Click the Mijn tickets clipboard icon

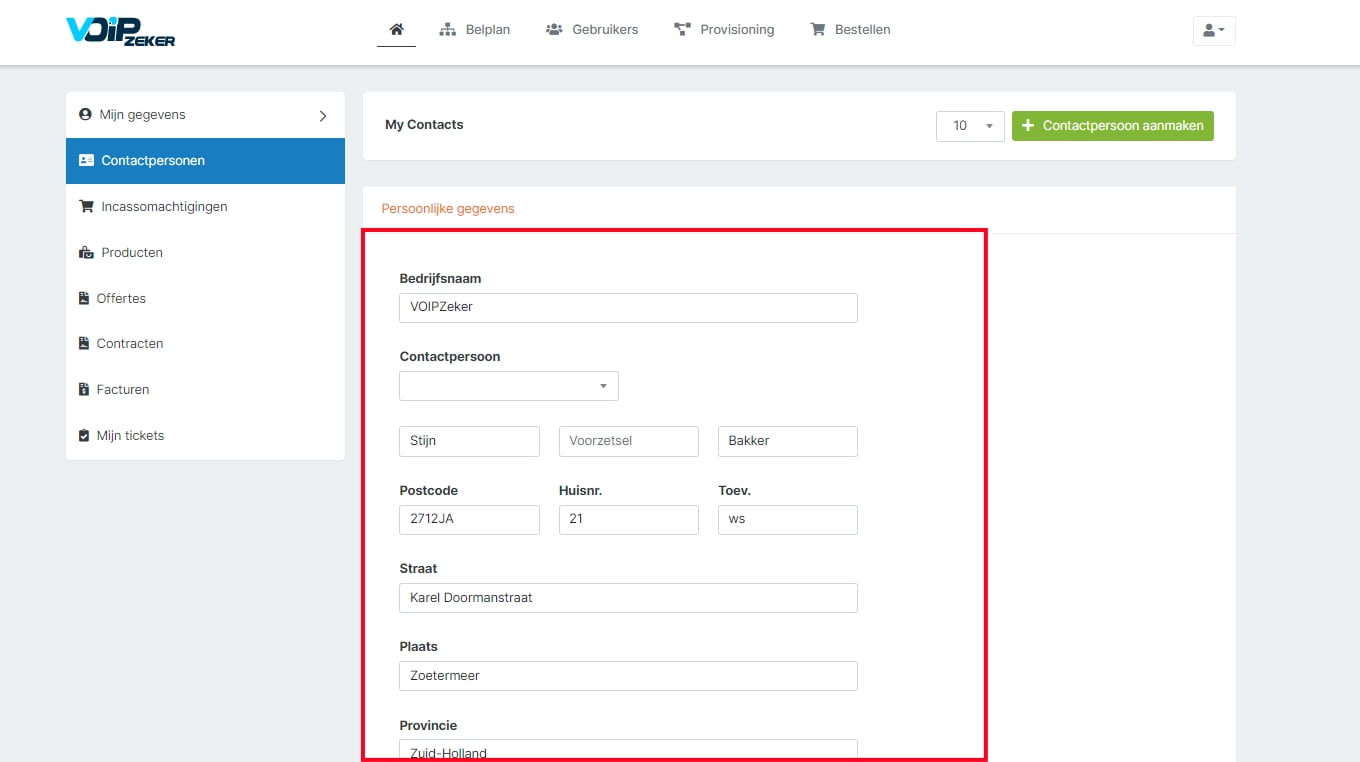point(84,436)
